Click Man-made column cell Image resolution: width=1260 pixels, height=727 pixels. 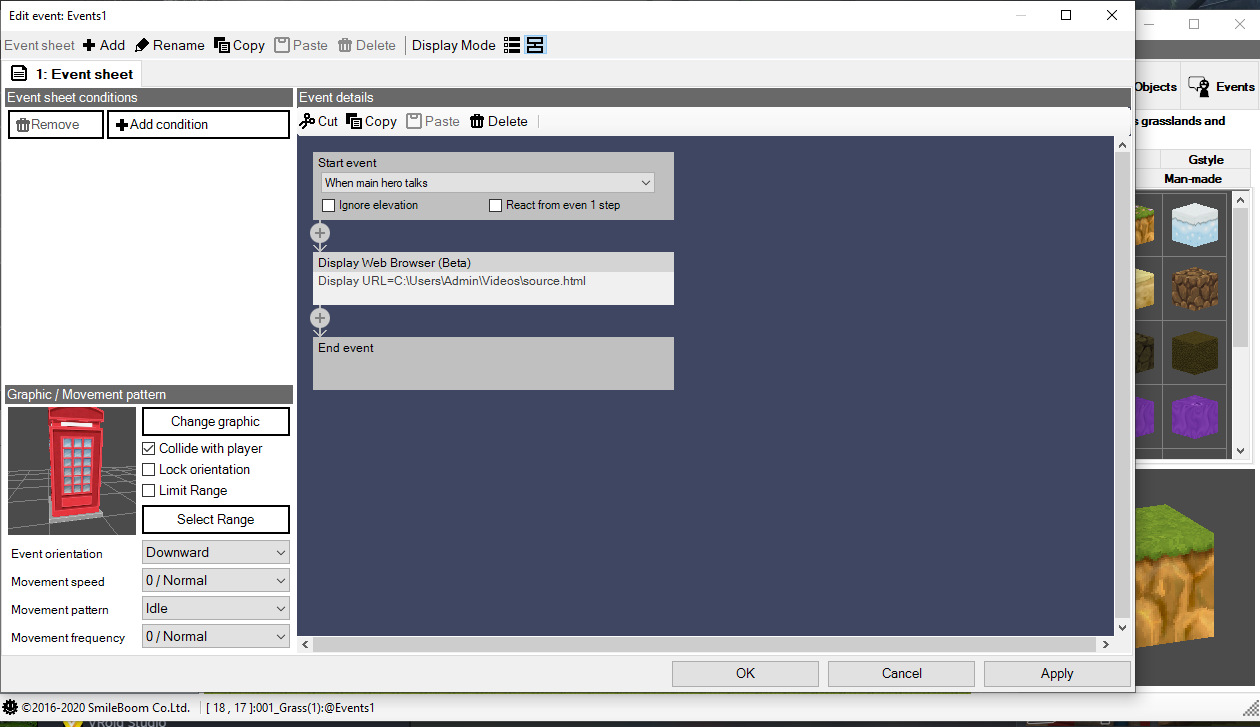(1192, 179)
